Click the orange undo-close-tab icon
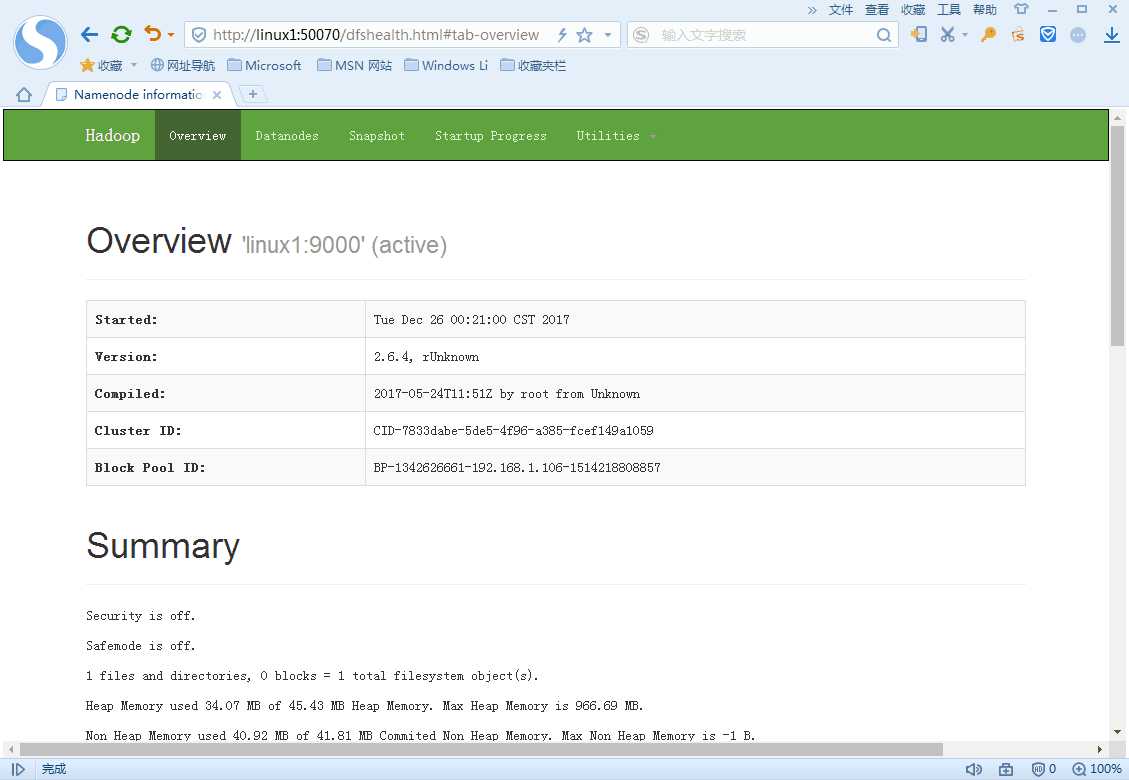This screenshot has height=780, width=1129. coord(152,33)
